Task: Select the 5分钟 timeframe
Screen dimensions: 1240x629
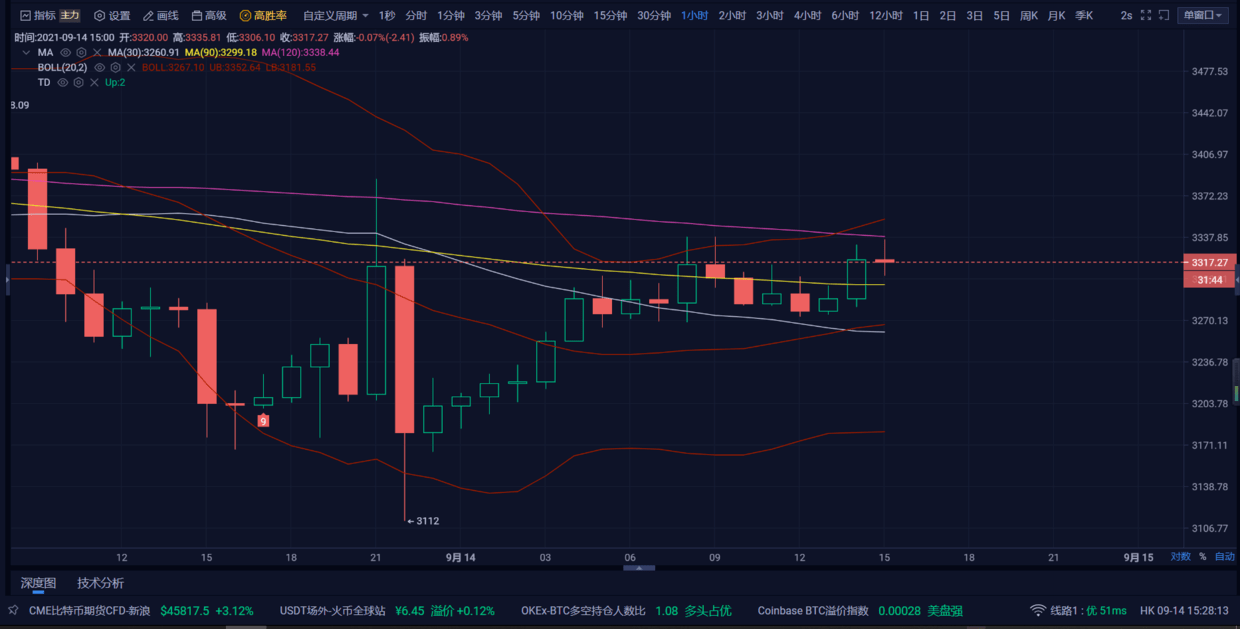Action: (526, 16)
